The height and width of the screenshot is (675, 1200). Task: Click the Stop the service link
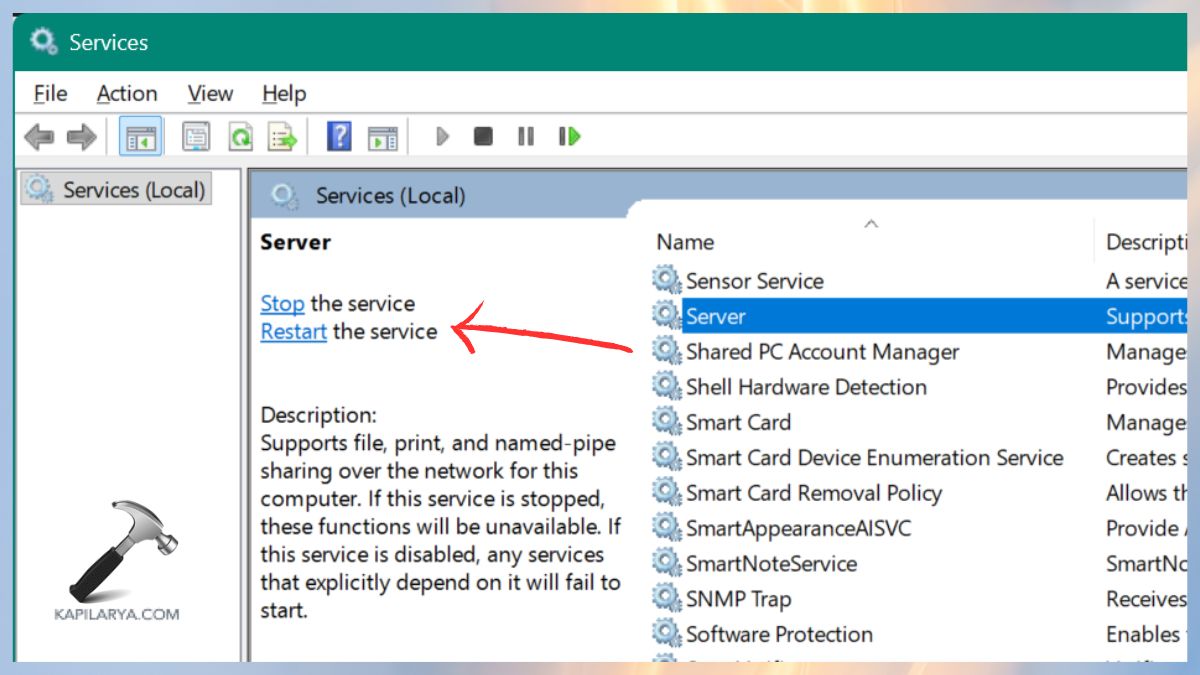281,303
